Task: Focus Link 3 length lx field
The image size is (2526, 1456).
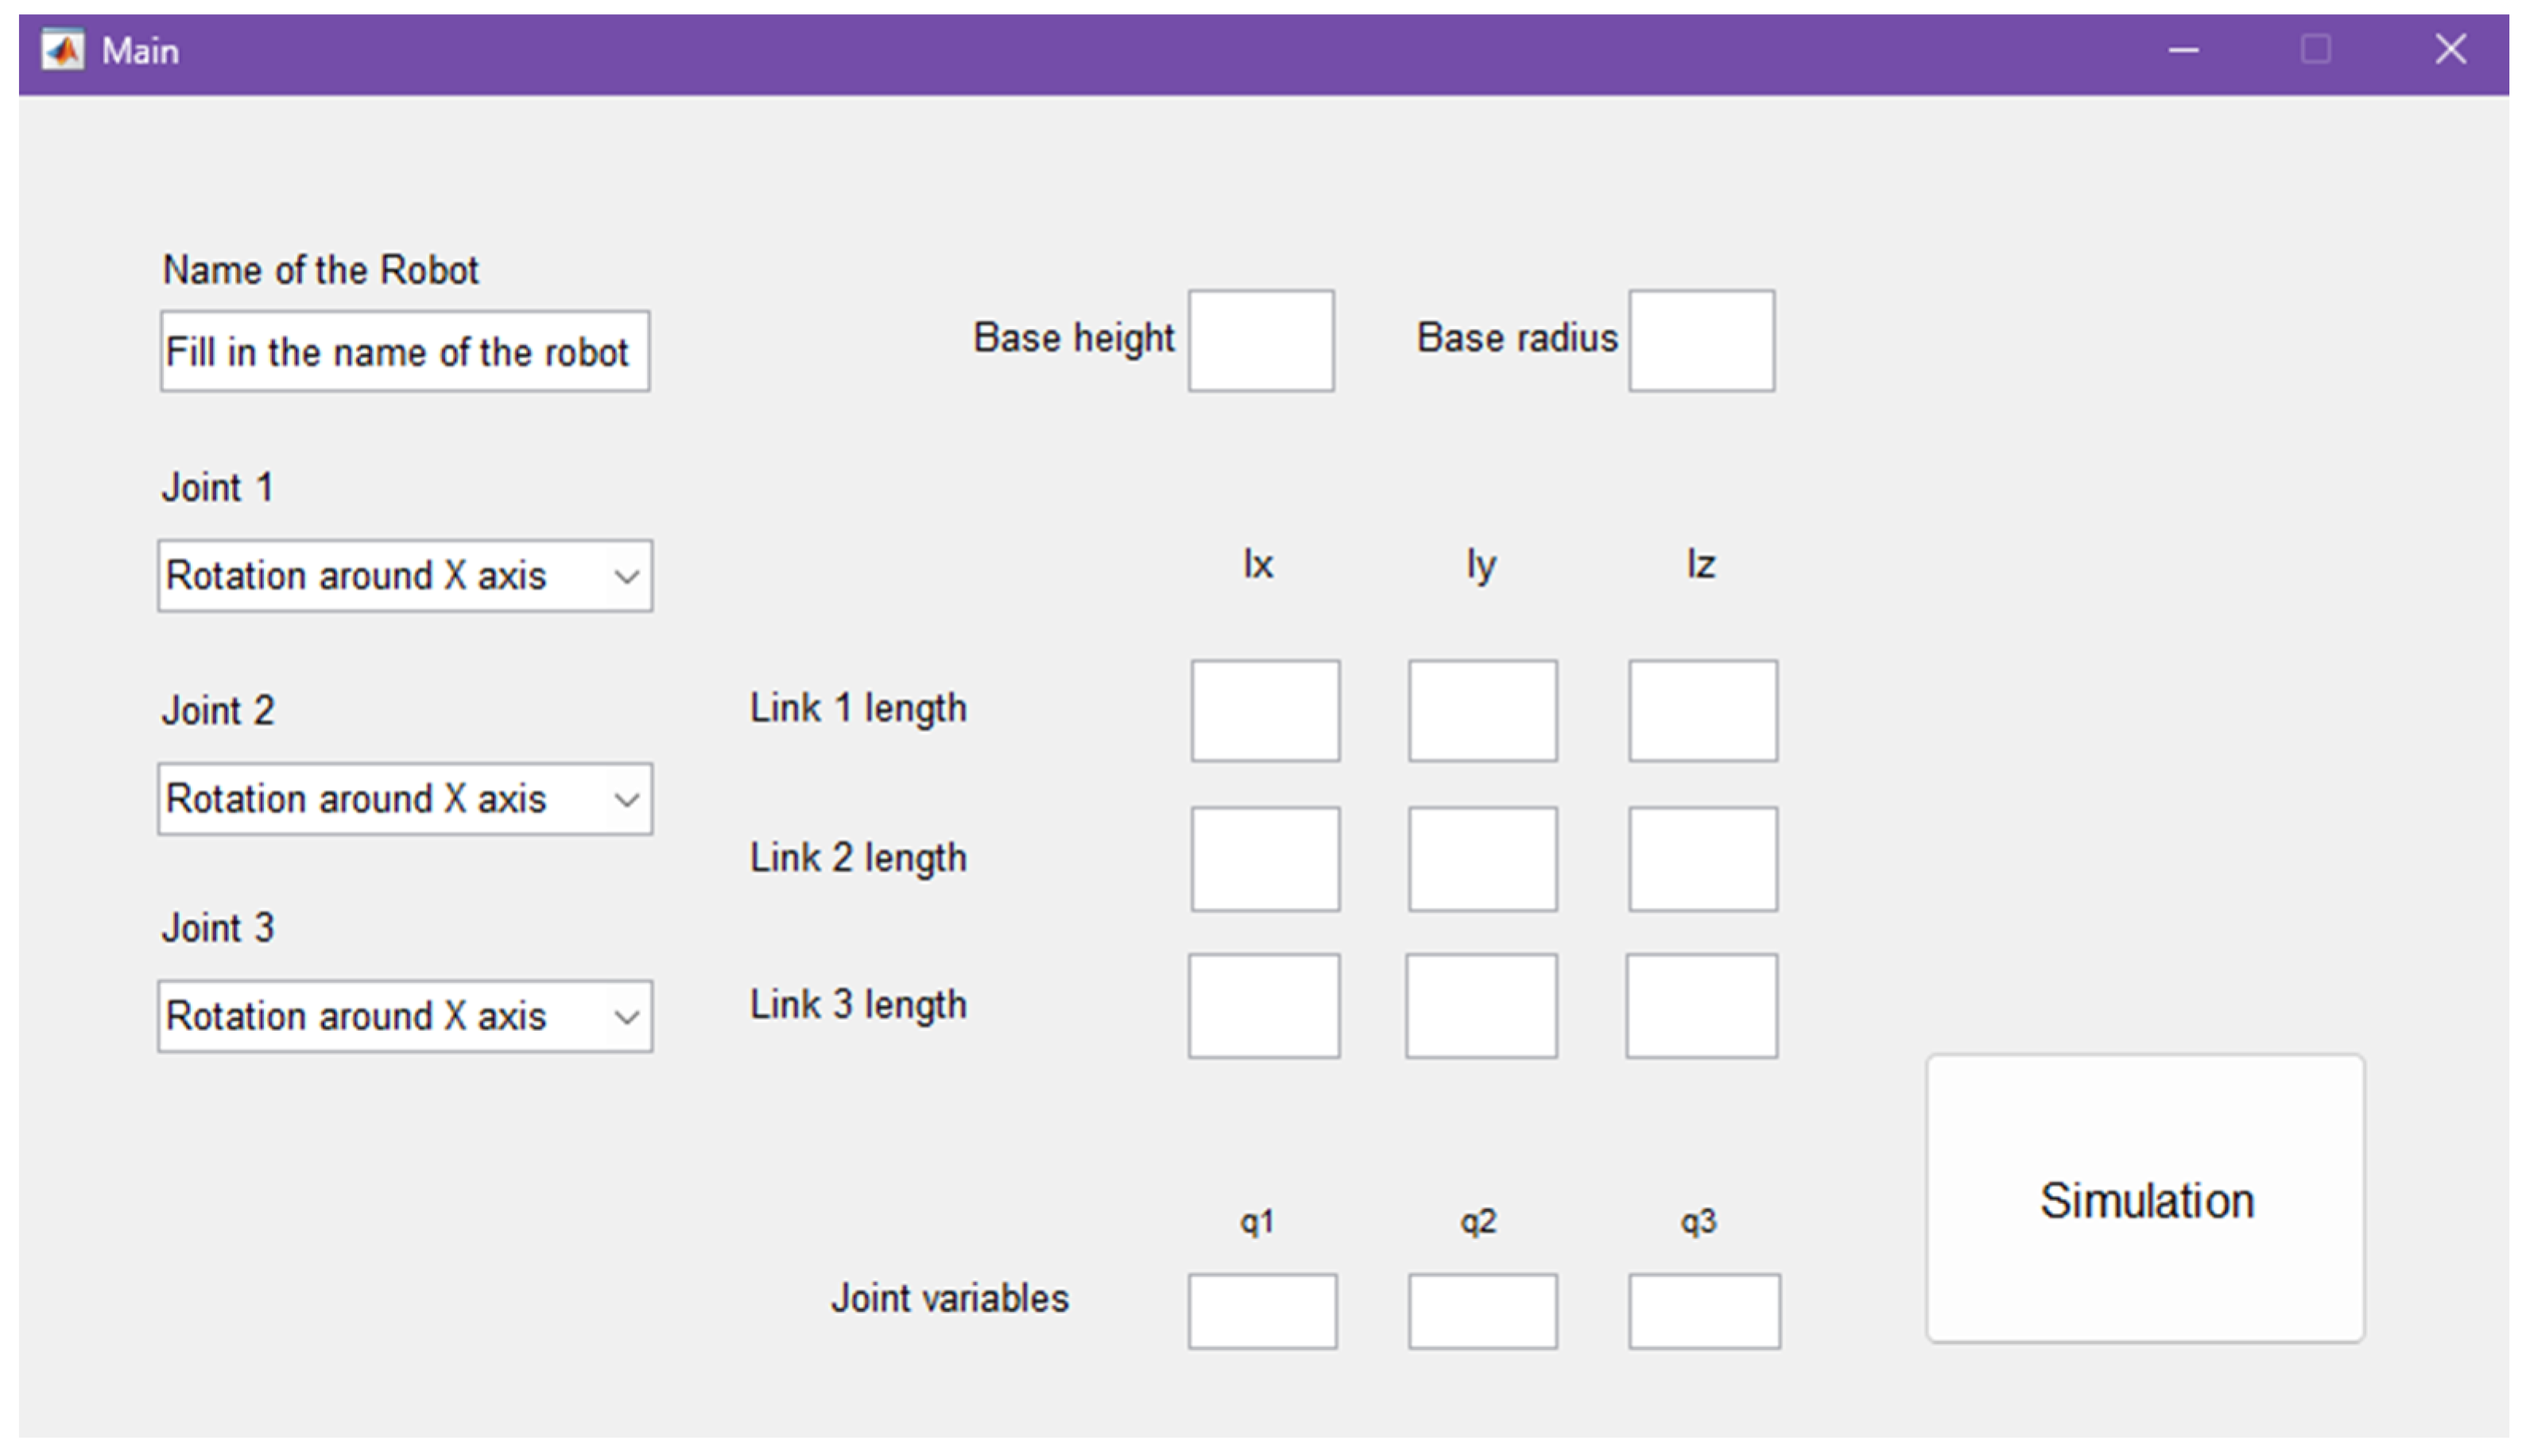Action: pyautogui.click(x=1264, y=1006)
